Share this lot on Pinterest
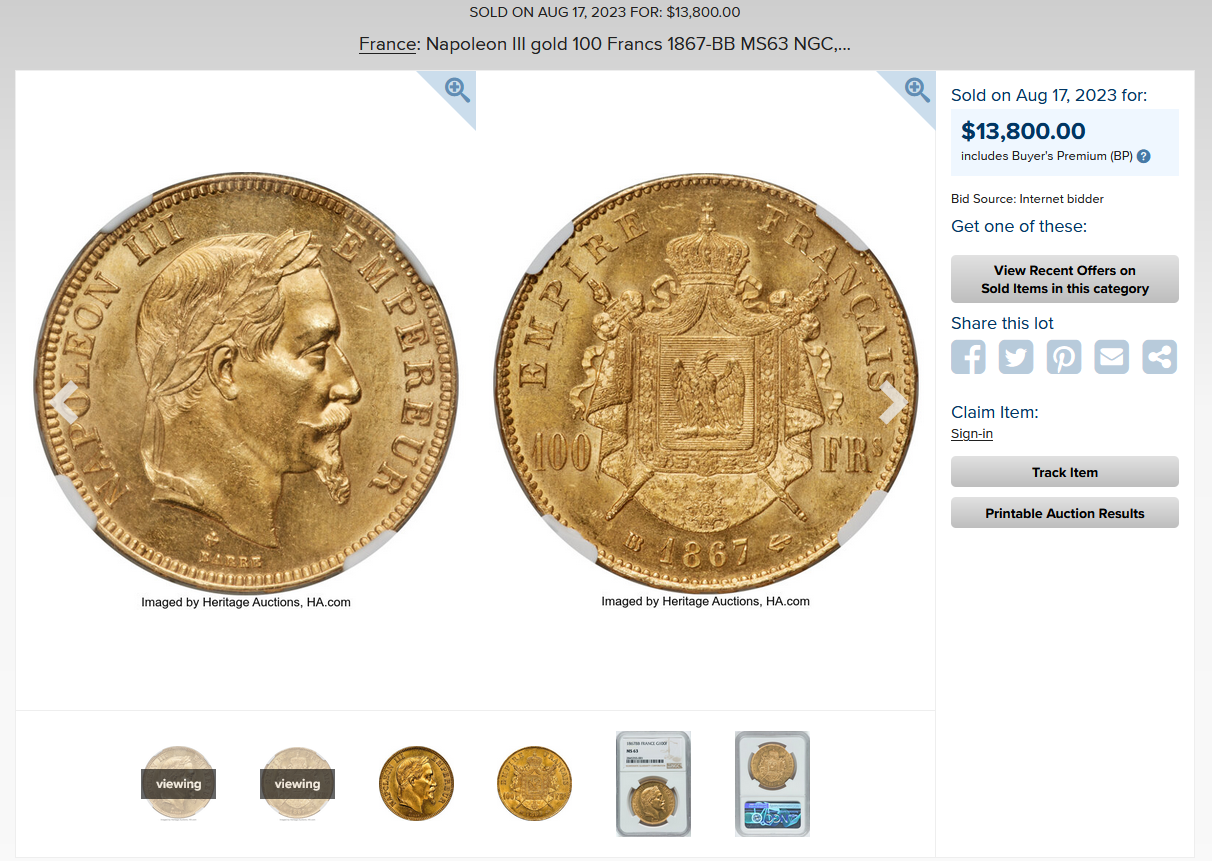Viewport: 1212px width, 861px height. 1064,357
